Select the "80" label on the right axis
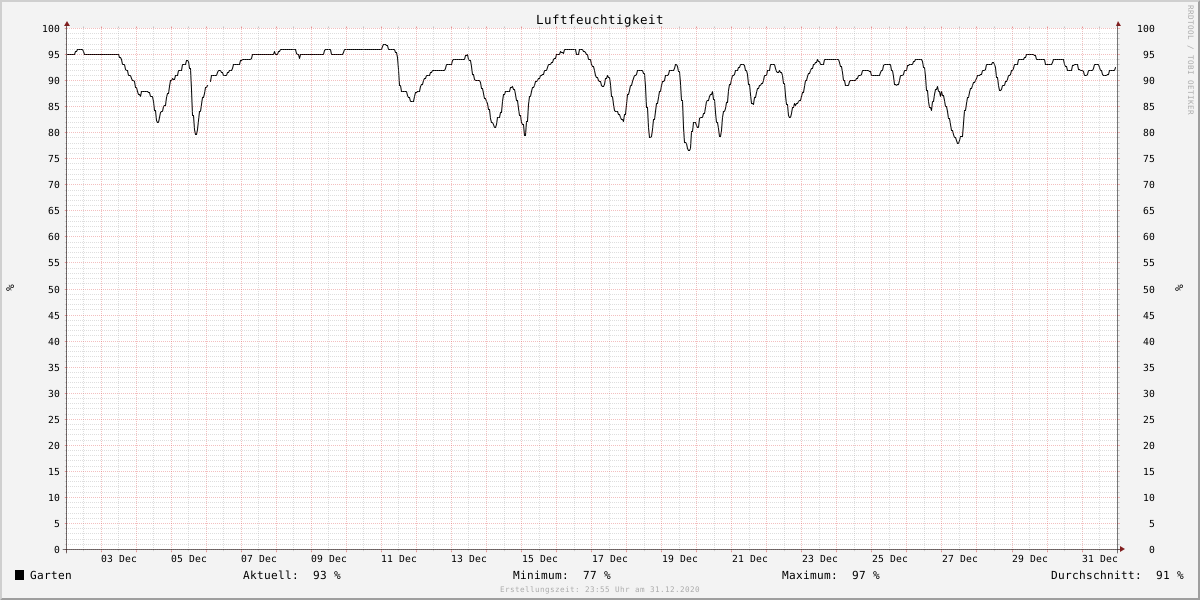This screenshot has width=1200, height=600. [1149, 133]
